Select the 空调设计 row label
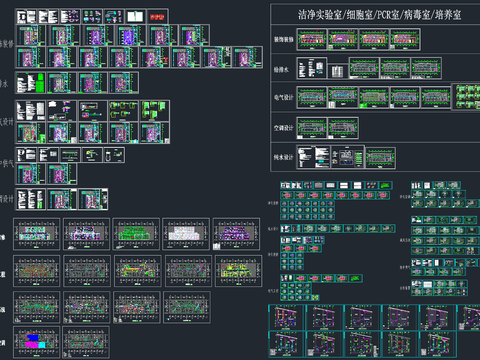 (284, 128)
